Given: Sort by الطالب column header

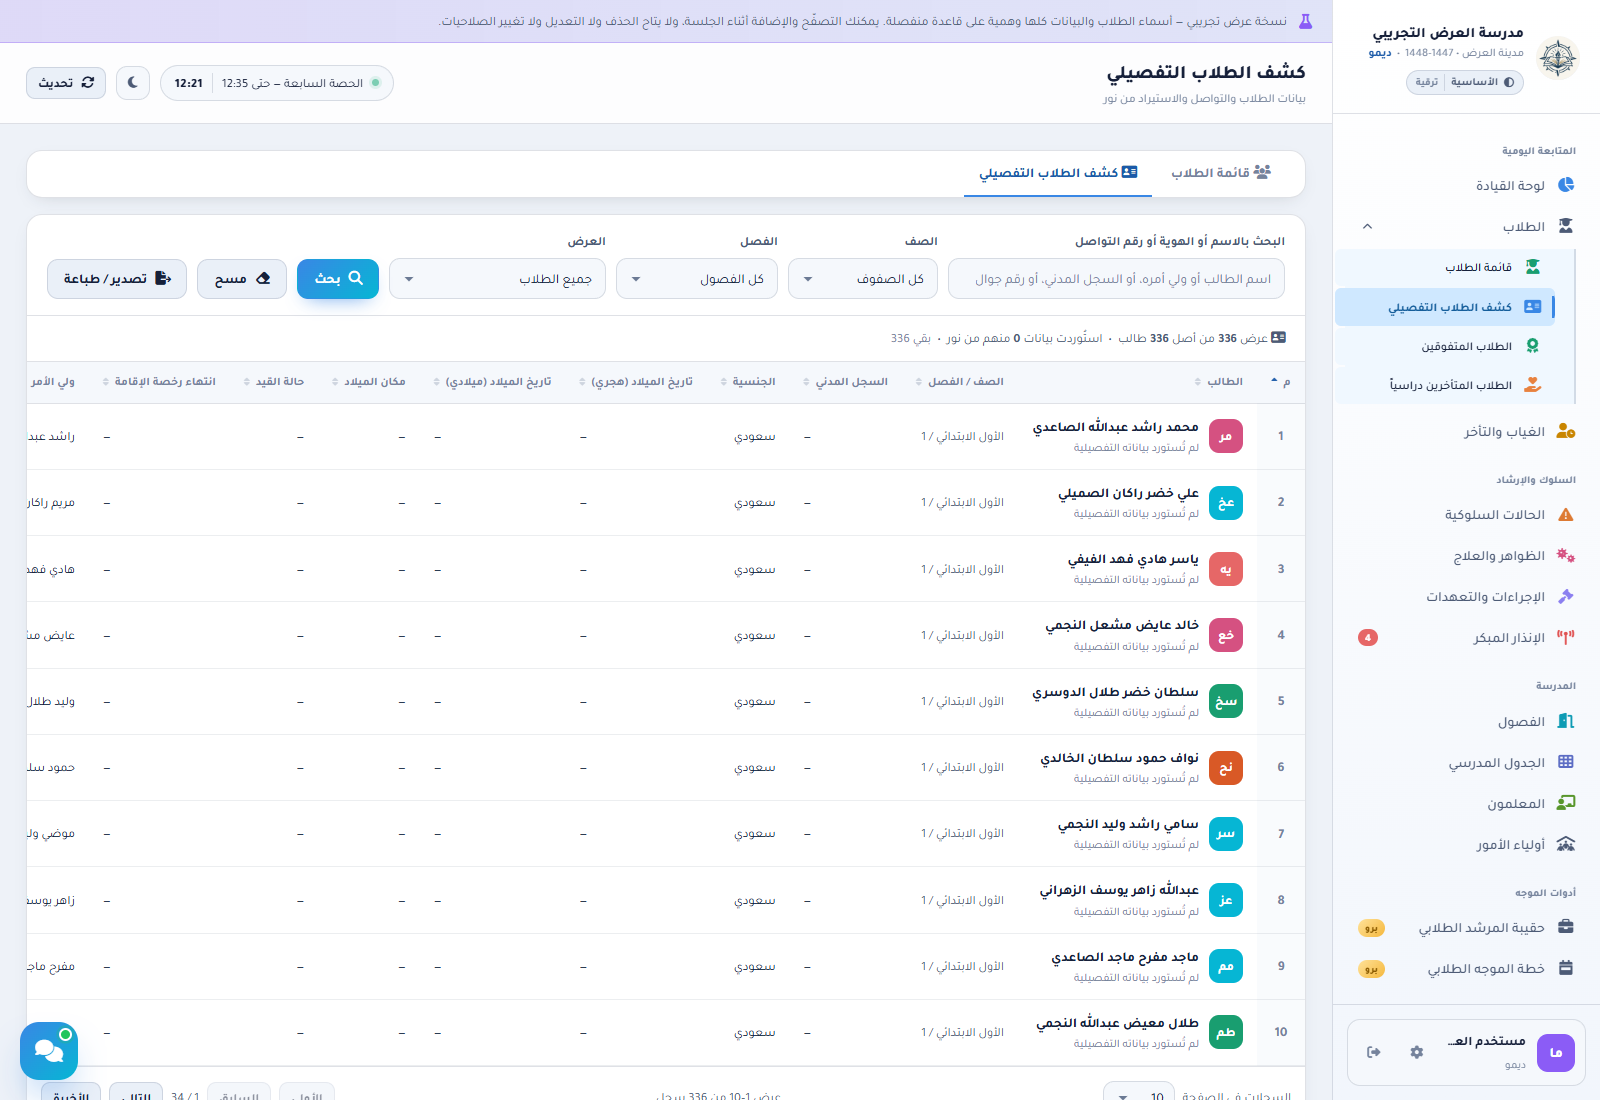Looking at the screenshot, I should (x=1219, y=382).
